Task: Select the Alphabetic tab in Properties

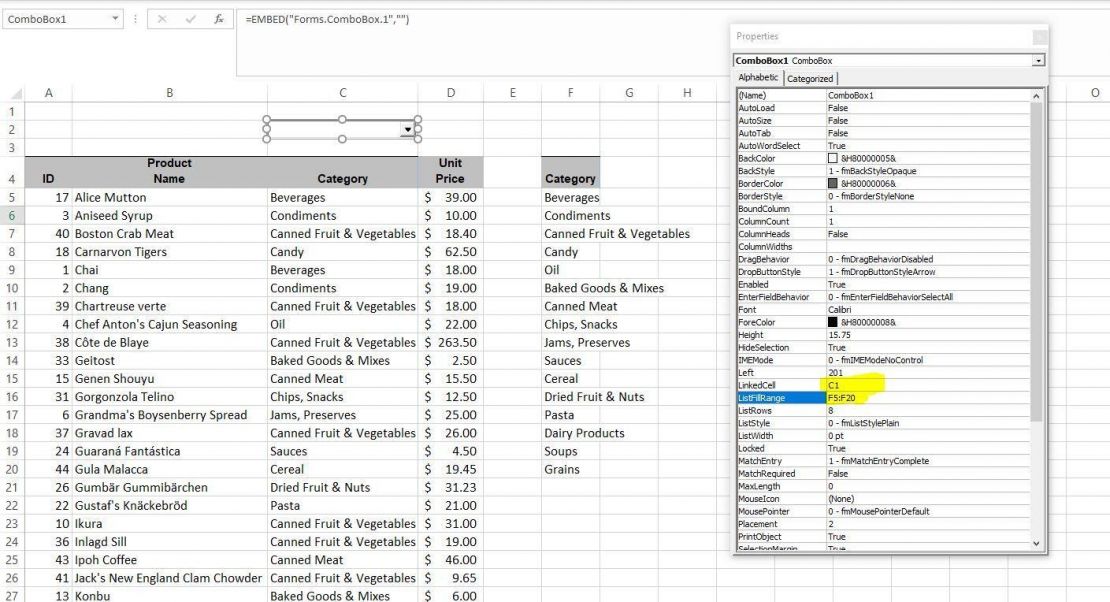Action: coord(759,78)
